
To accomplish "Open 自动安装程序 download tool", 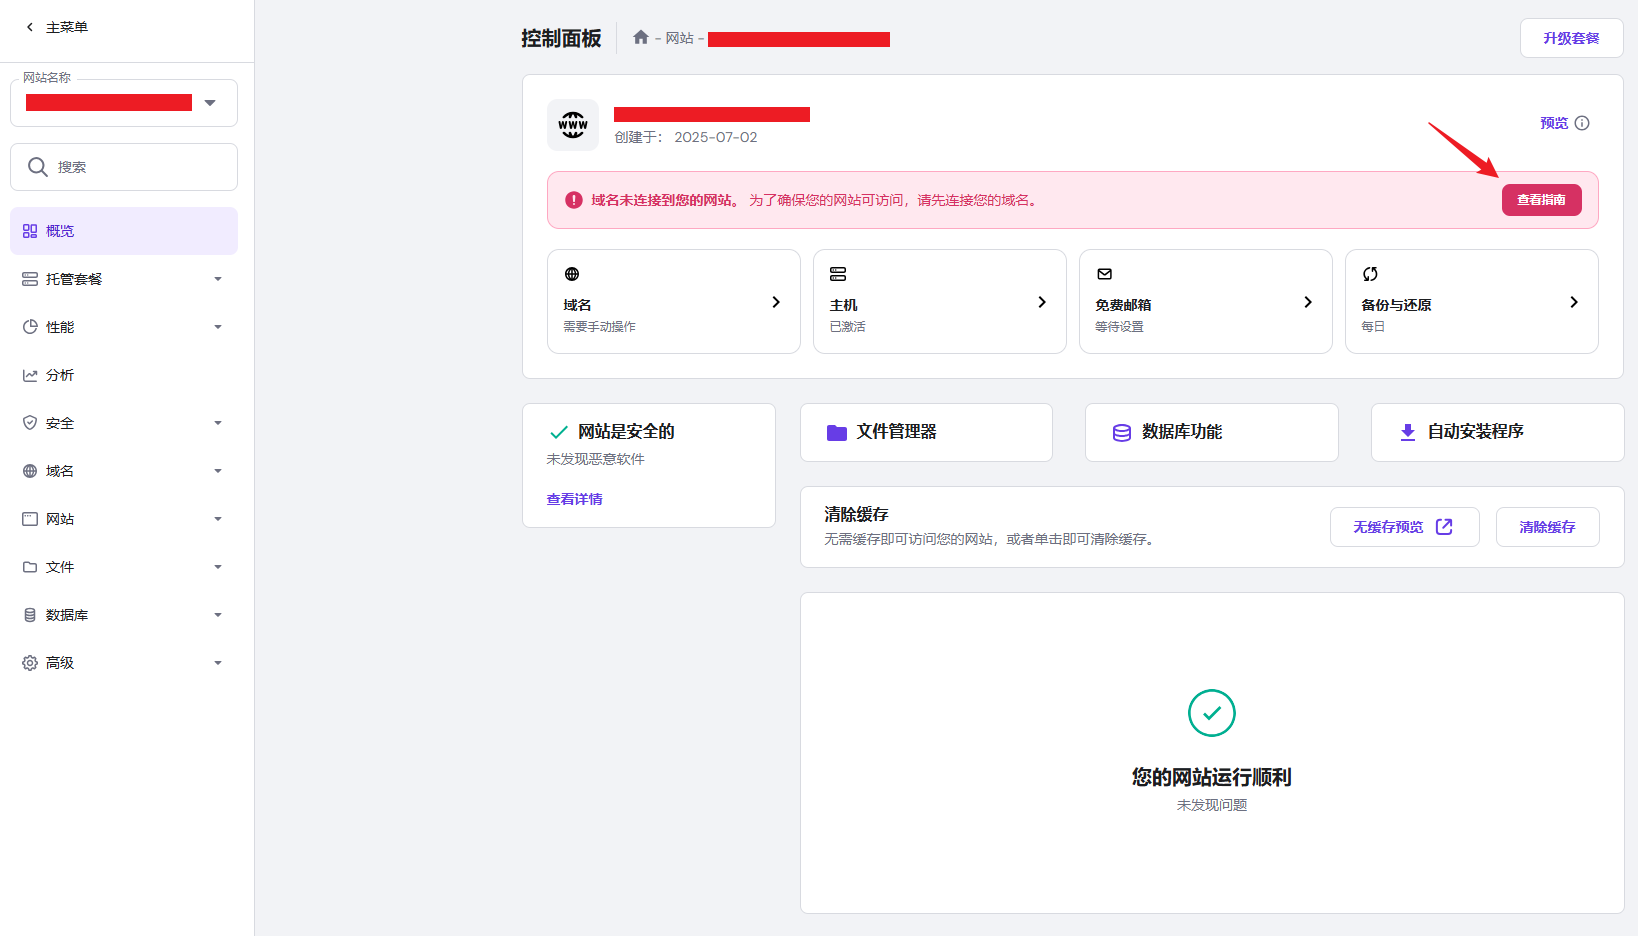I will click(1497, 432).
